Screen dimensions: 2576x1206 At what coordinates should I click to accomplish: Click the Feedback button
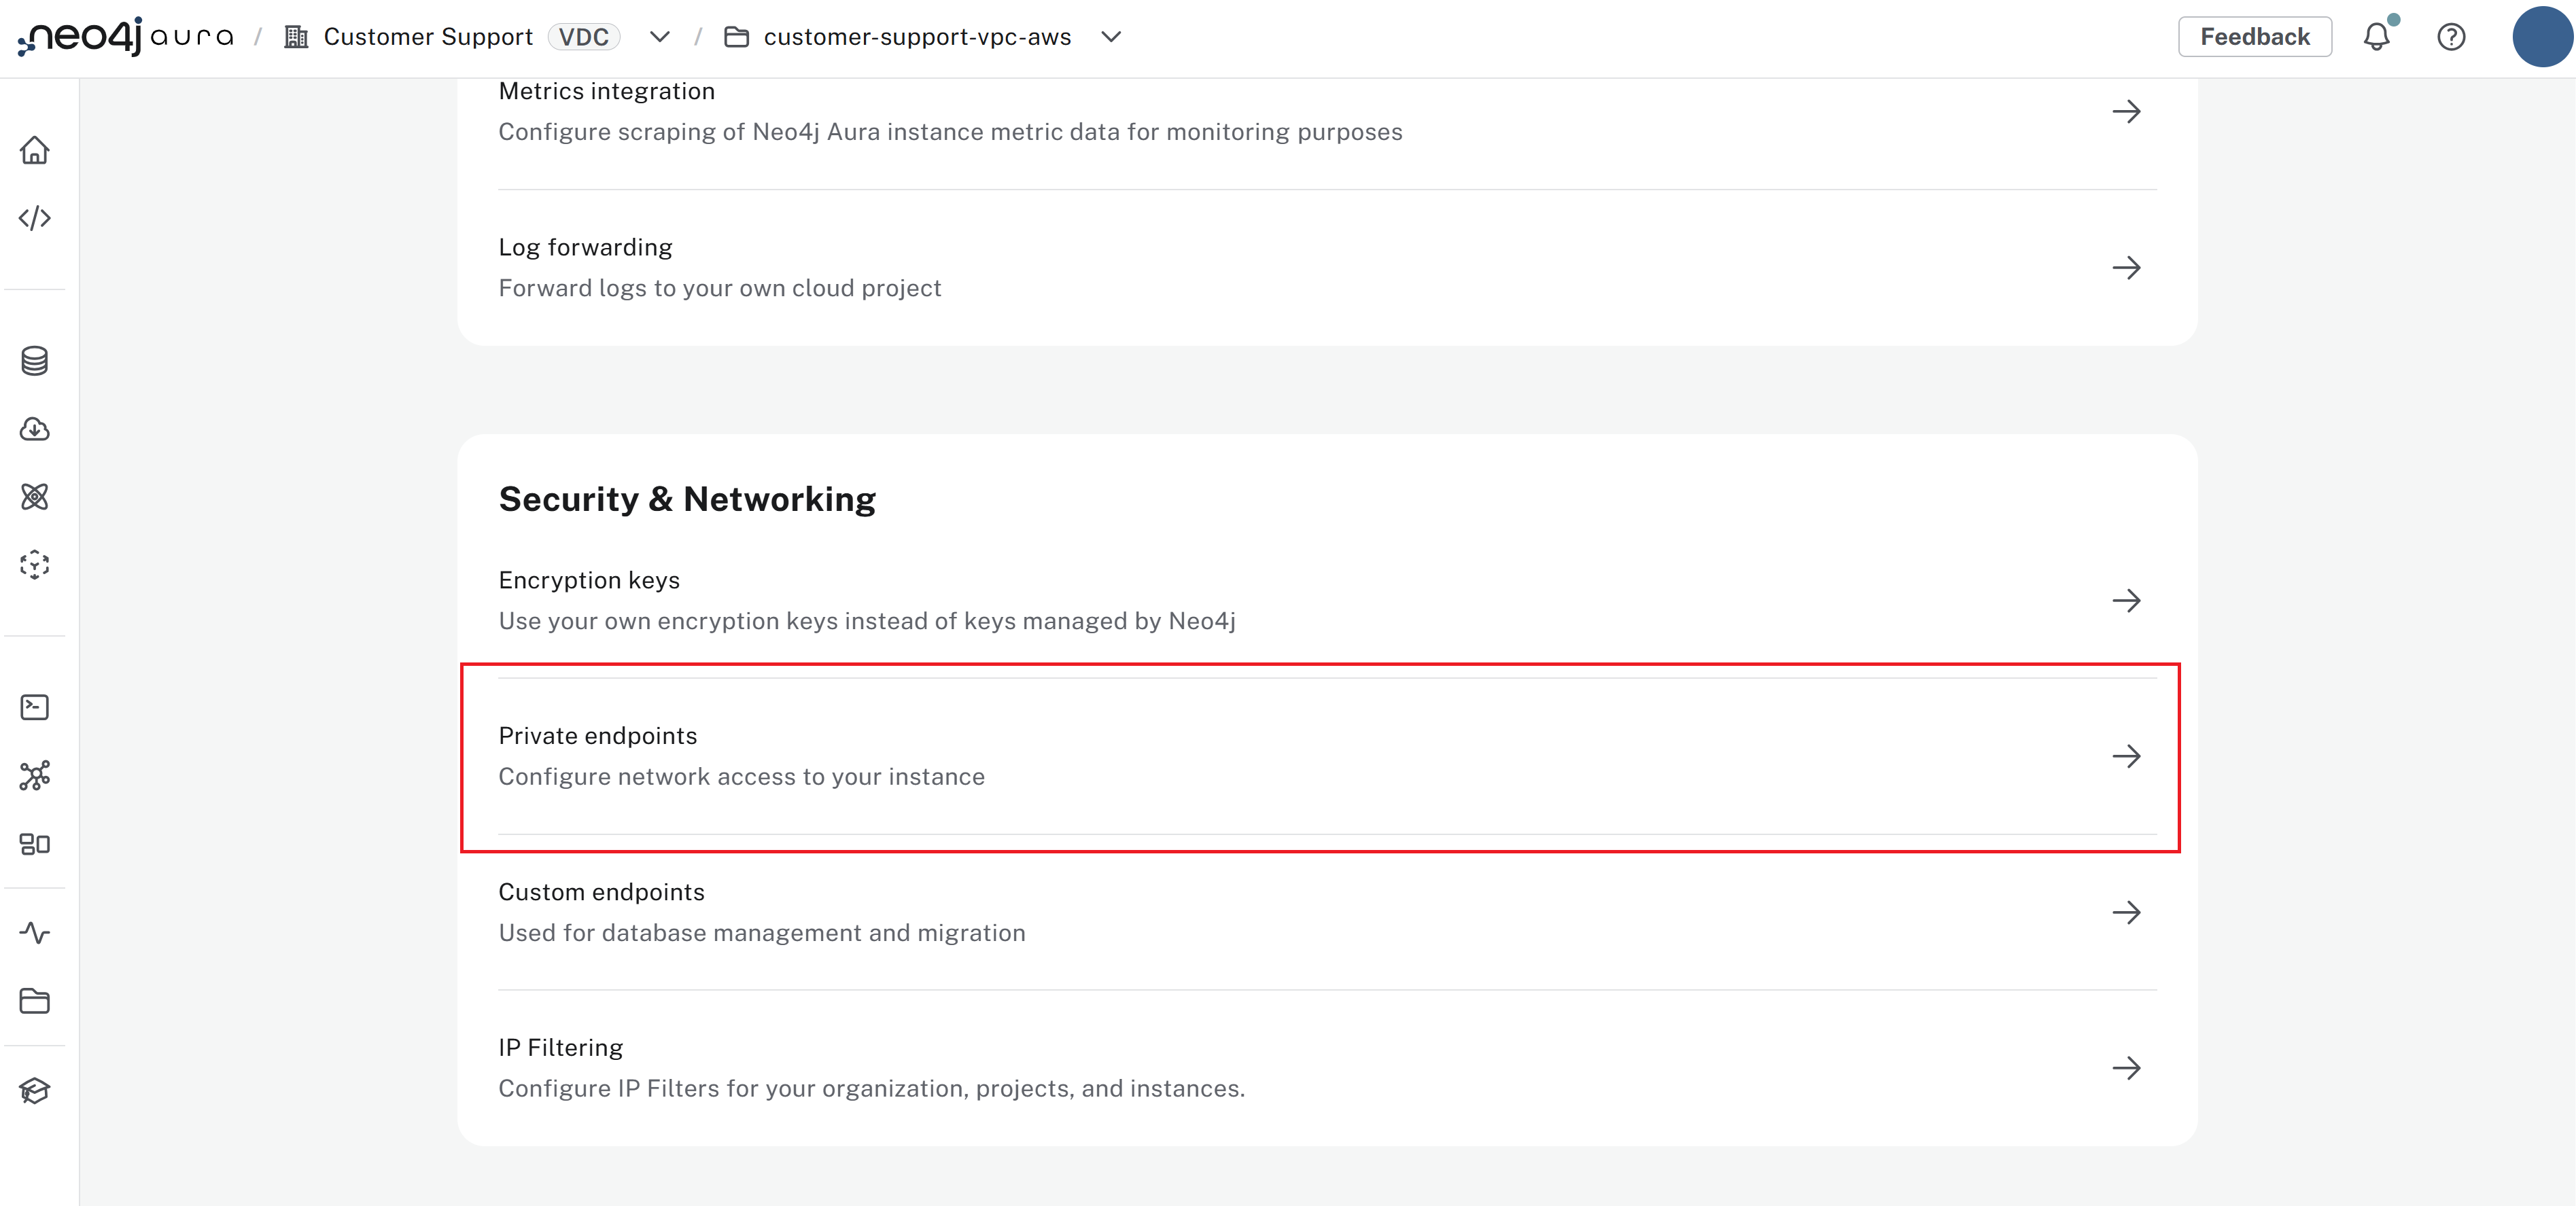pyautogui.click(x=2254, y=36)
